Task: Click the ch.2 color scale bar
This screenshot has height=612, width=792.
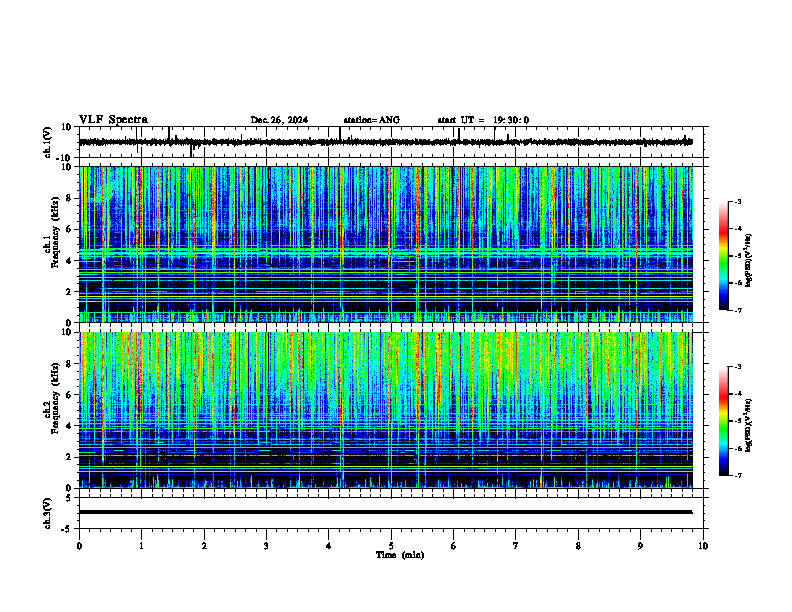Action: (x=723, y=421)
